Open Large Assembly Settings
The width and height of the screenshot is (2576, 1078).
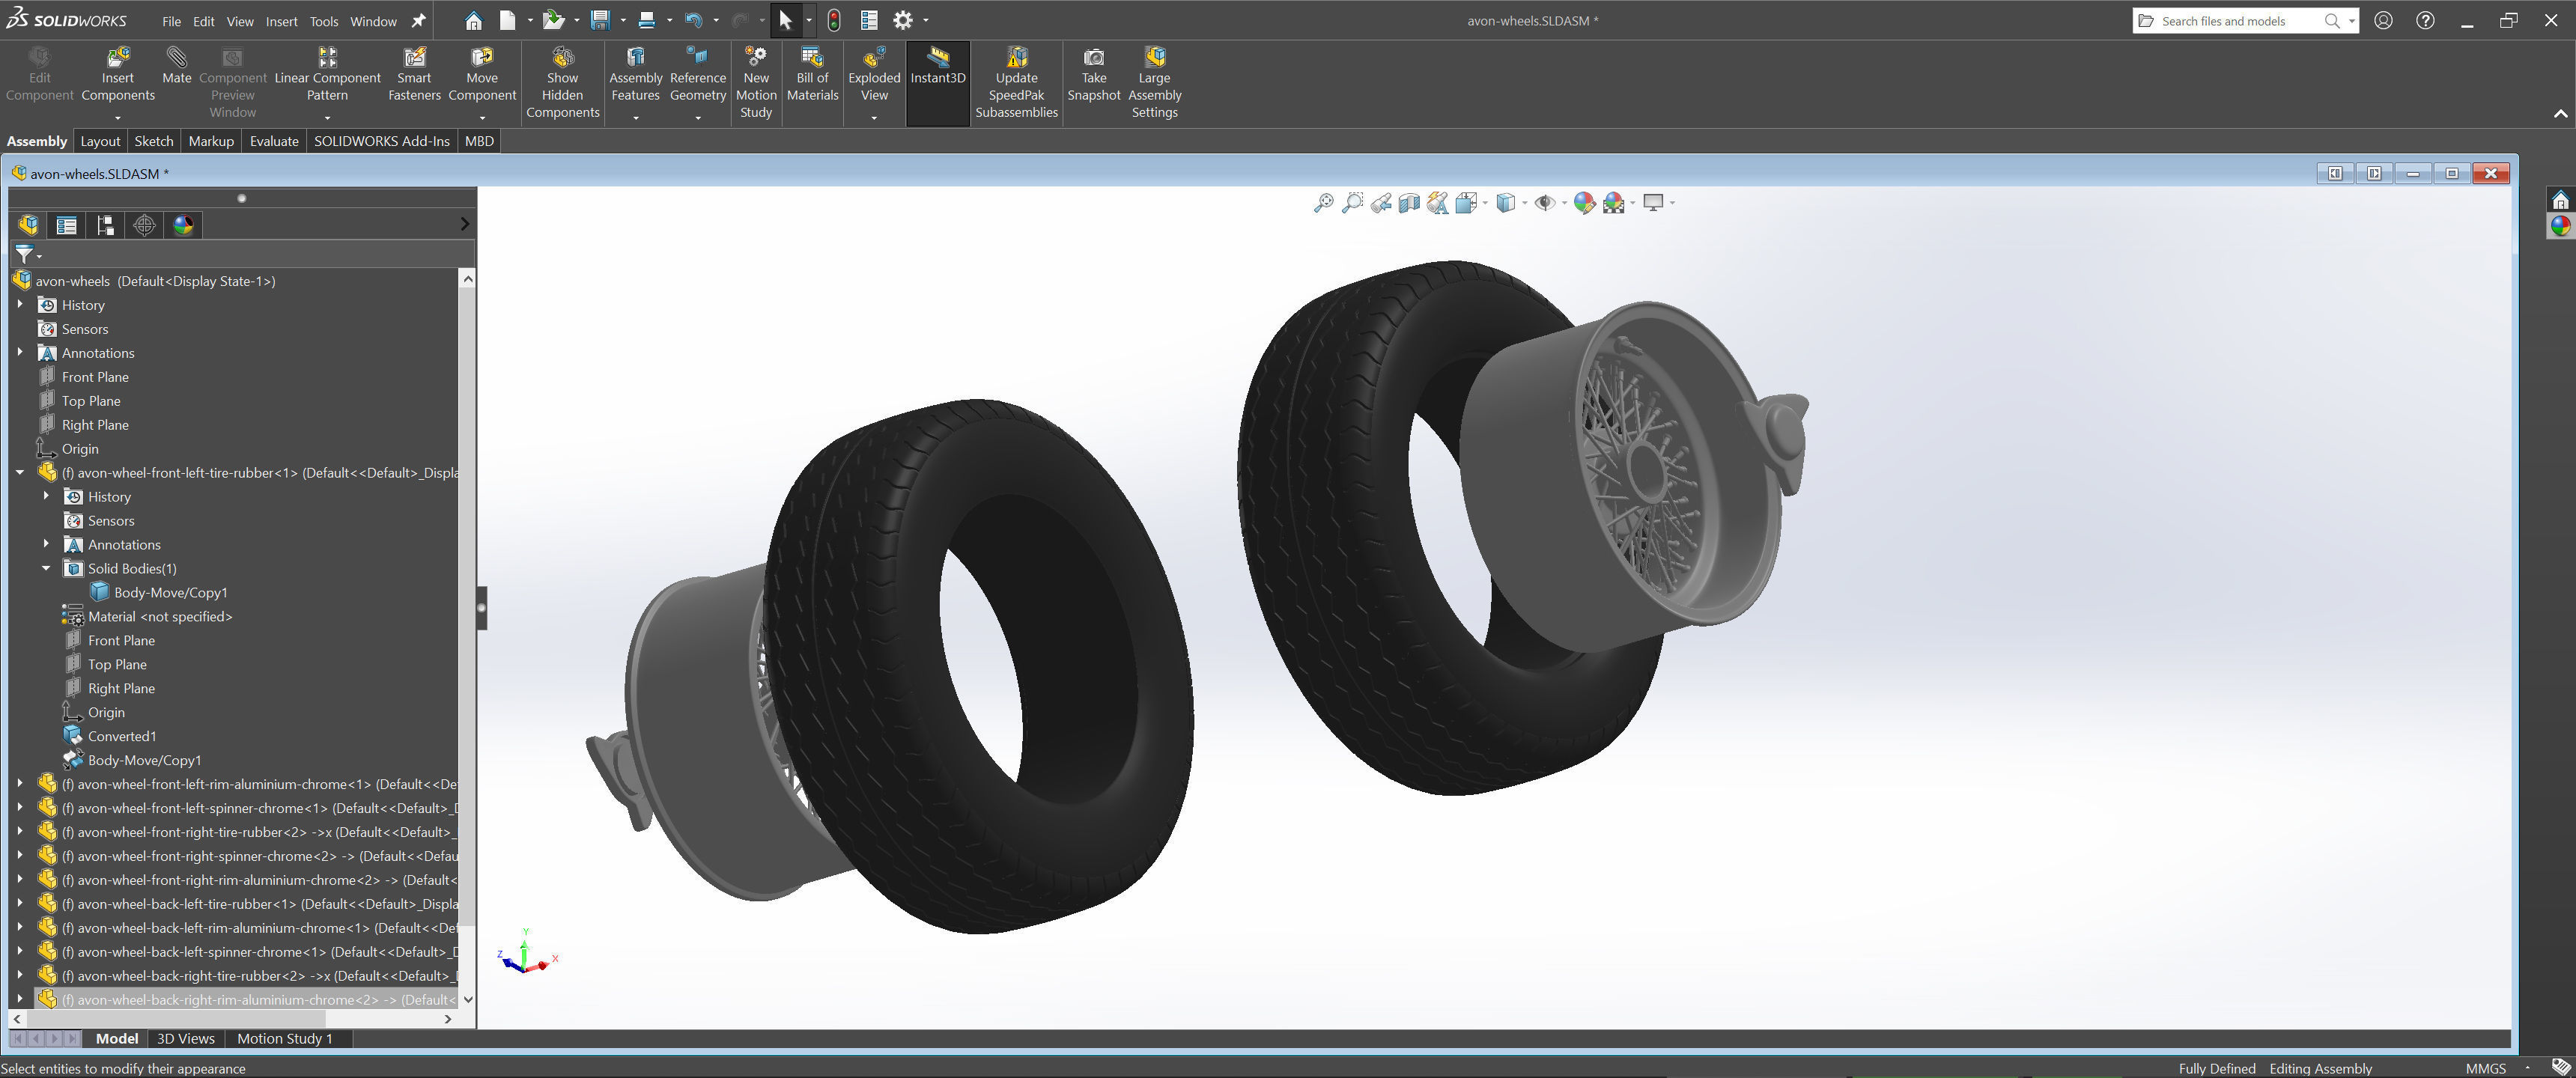[1154, 83]
